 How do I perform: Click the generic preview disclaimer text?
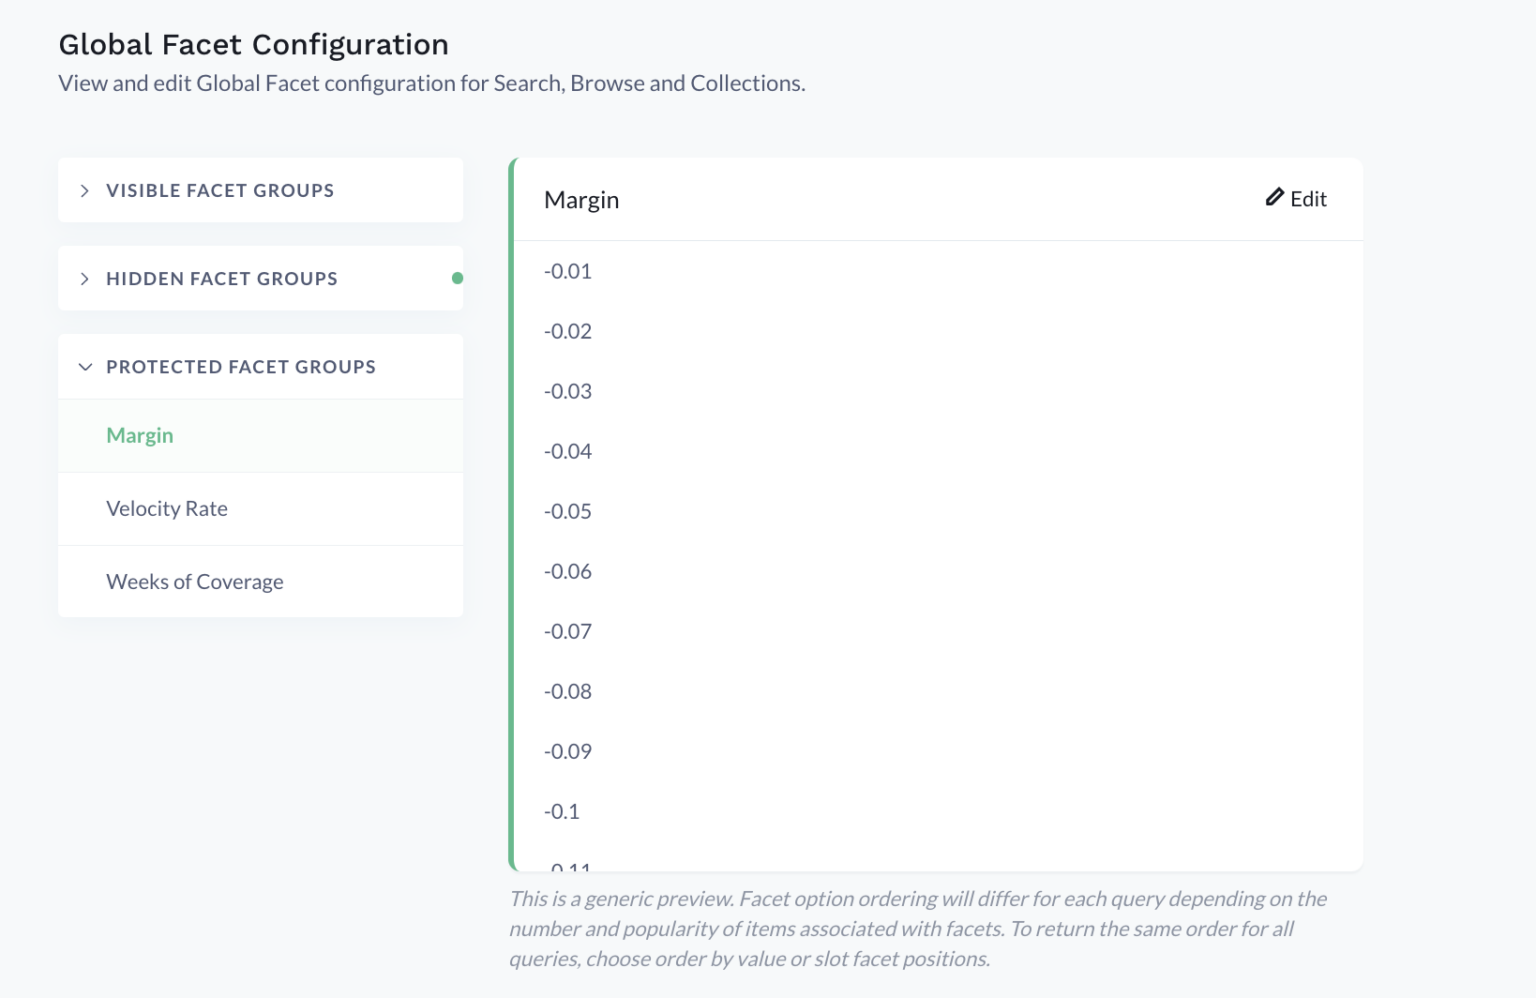(x=918, y=928)
